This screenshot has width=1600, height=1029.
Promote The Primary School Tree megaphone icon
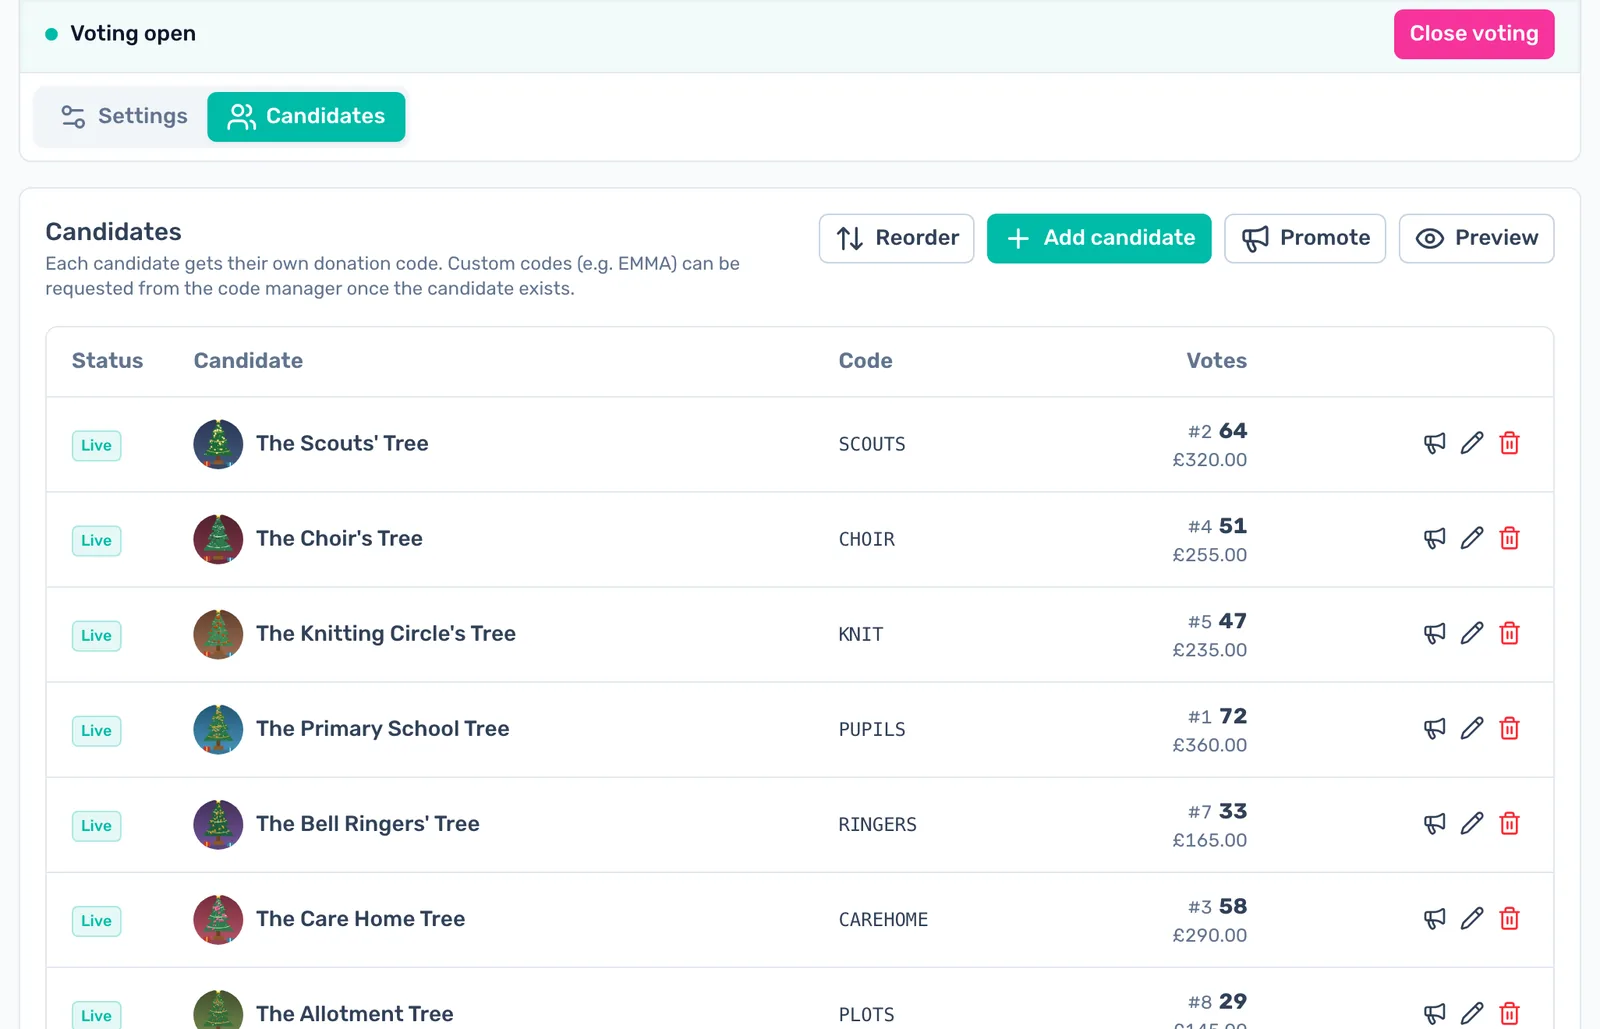(x=1435, y=728)
